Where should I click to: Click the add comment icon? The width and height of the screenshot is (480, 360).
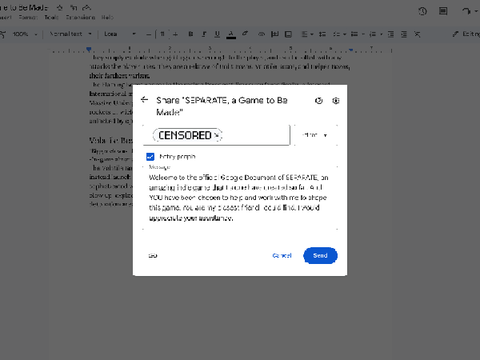pyautogui.click(x=275, y=34)
